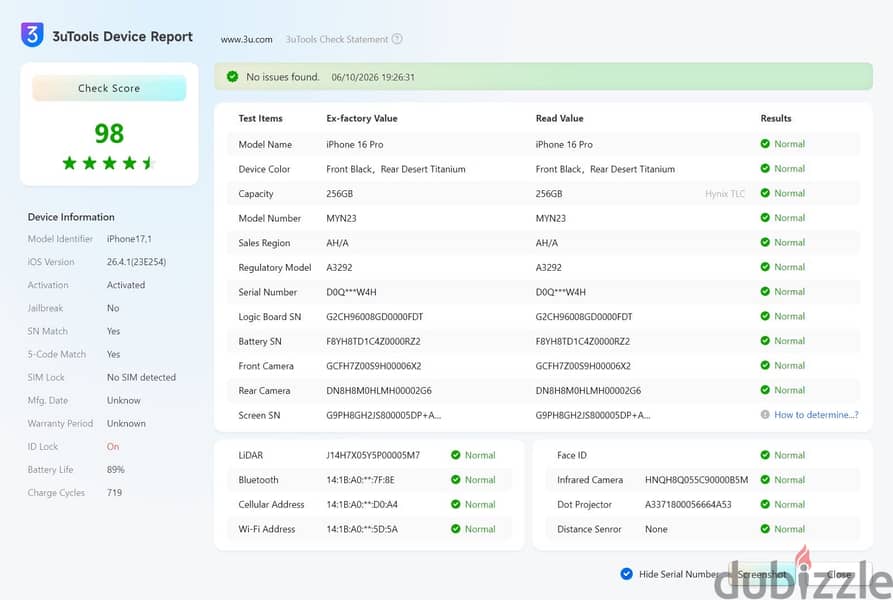Click the Normal check icon in Infrared Camera row
The width and height of the screenshot is (893, 600).
[765, 479]
